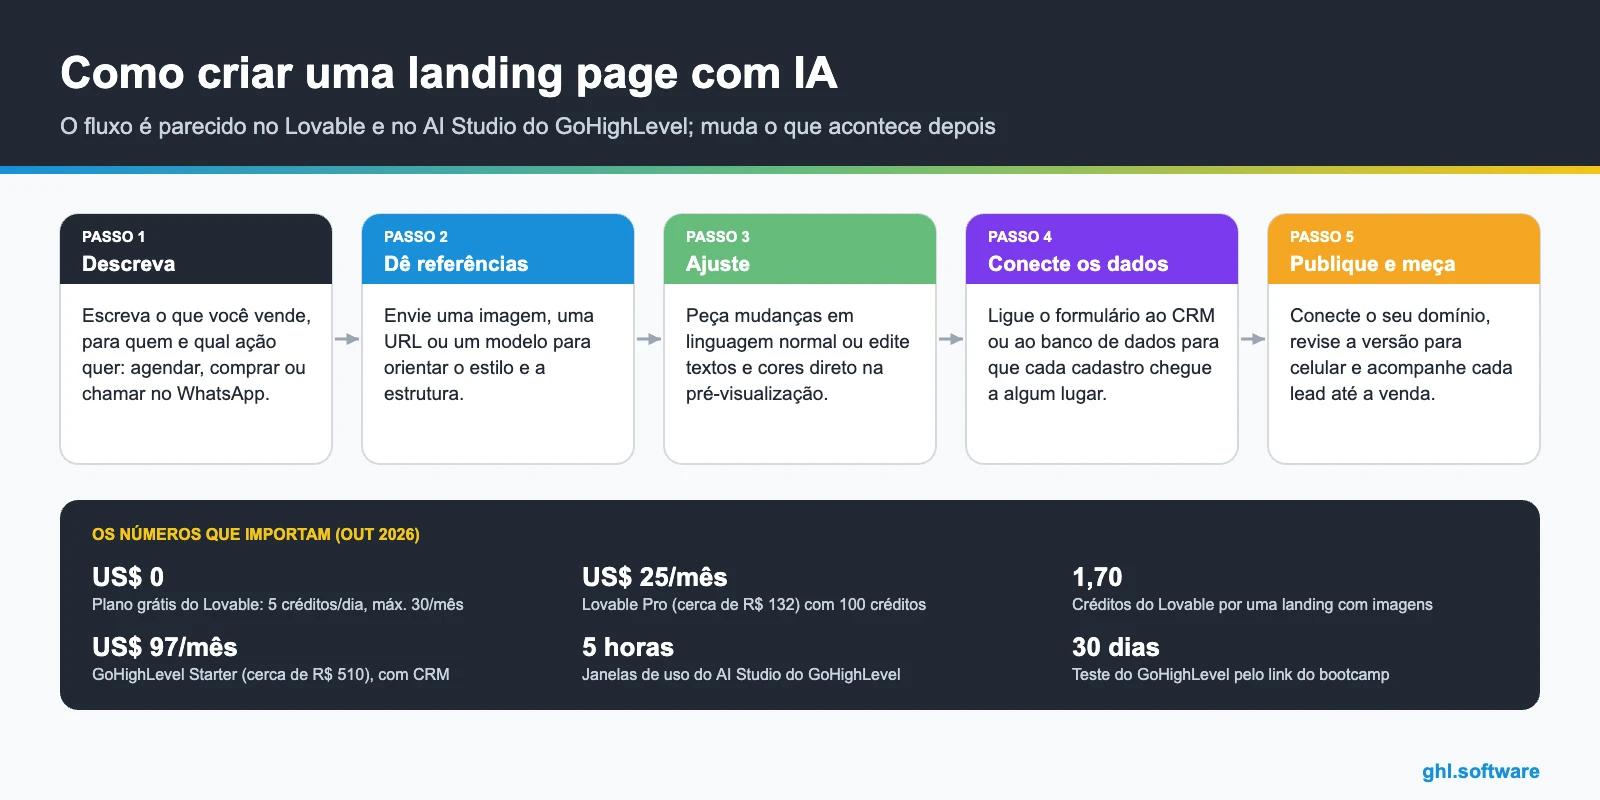Image resolution: width=1600 pixels, height=800 pixels.
Task: Select the "1,70" figure
Action: pos(1097,577)
